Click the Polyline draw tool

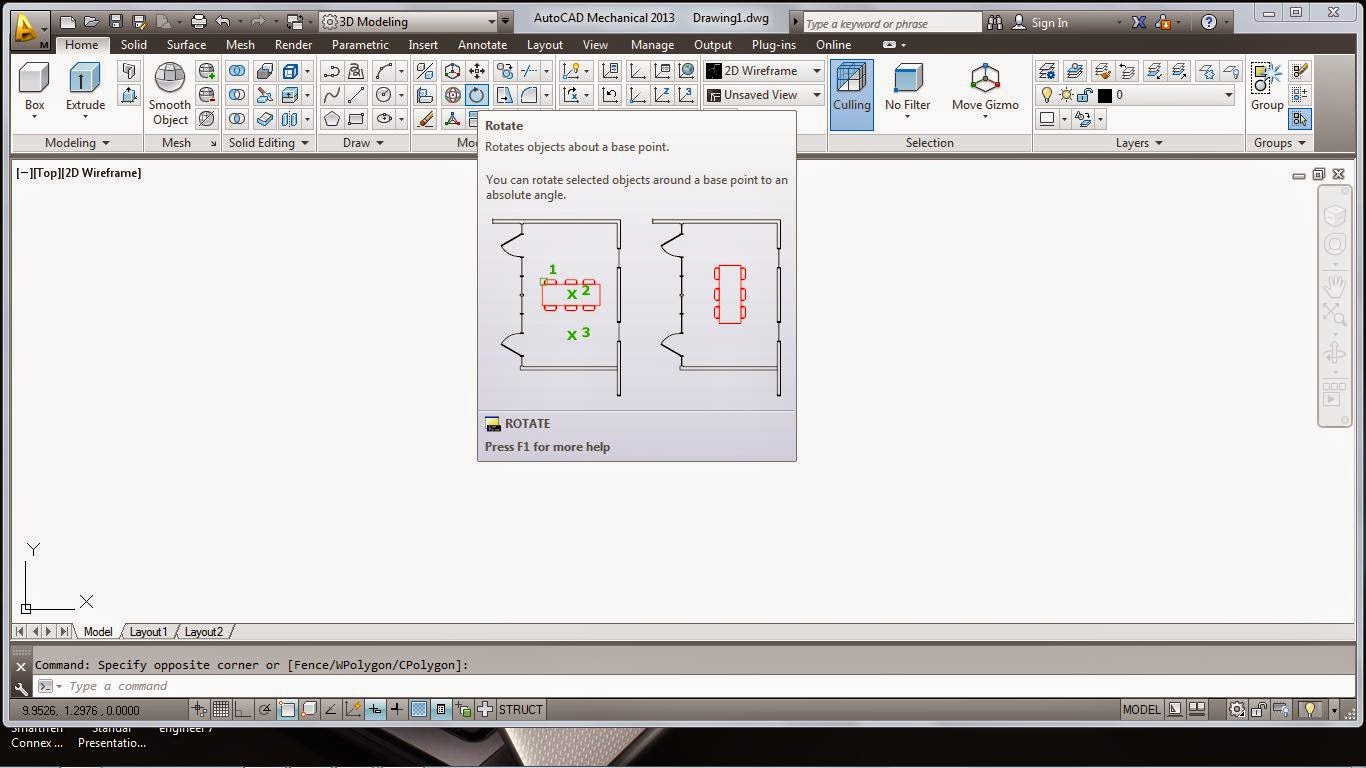pyautogui.click(x=331, y=71)
